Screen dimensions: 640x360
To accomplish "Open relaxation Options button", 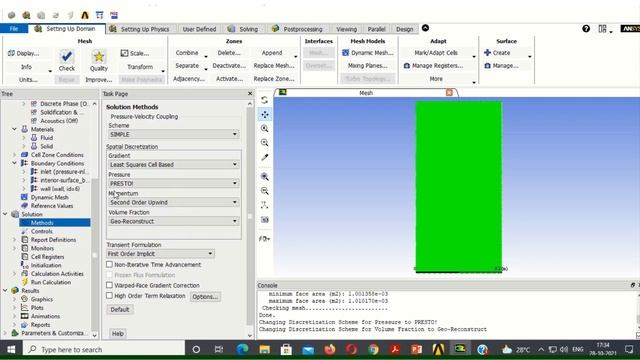I will tap(205, 296).
